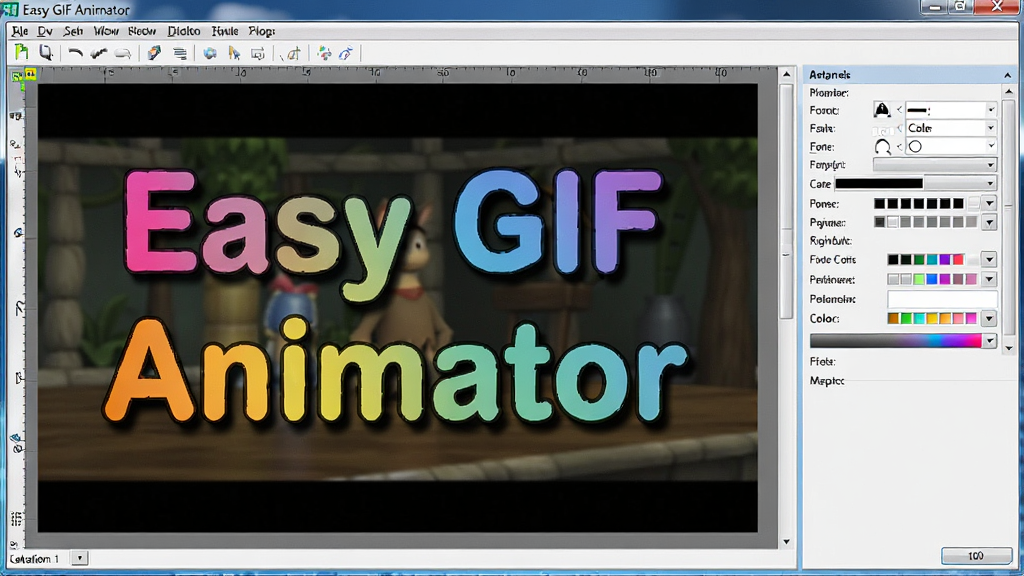Click the black brush-stroke icon in toolbar

(x=99, y=54)
